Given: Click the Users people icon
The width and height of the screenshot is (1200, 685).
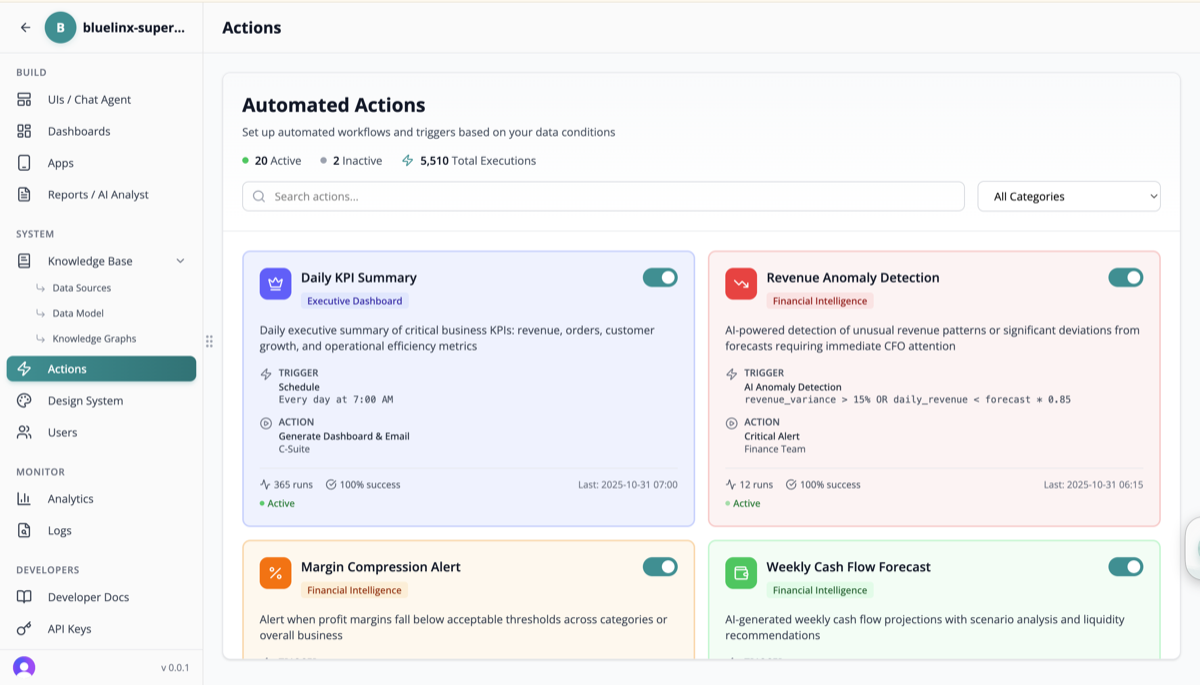Looking at the screenshot, I should coord(24,433).
